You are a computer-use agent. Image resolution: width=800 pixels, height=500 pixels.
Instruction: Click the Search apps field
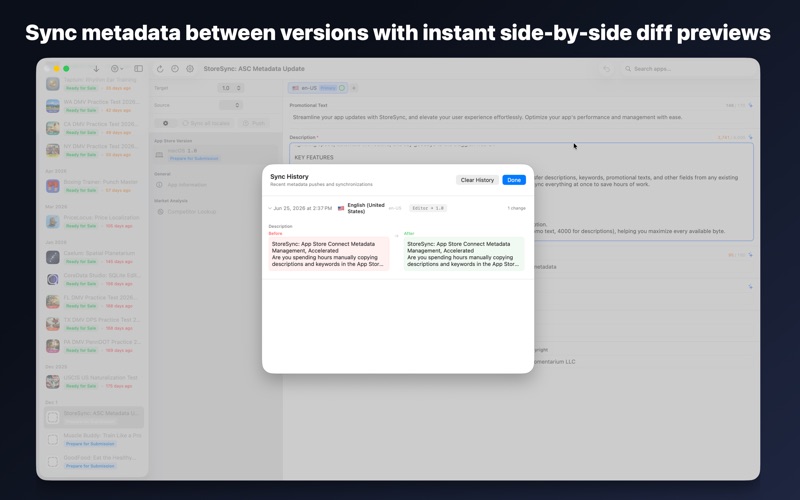point(687,69)
